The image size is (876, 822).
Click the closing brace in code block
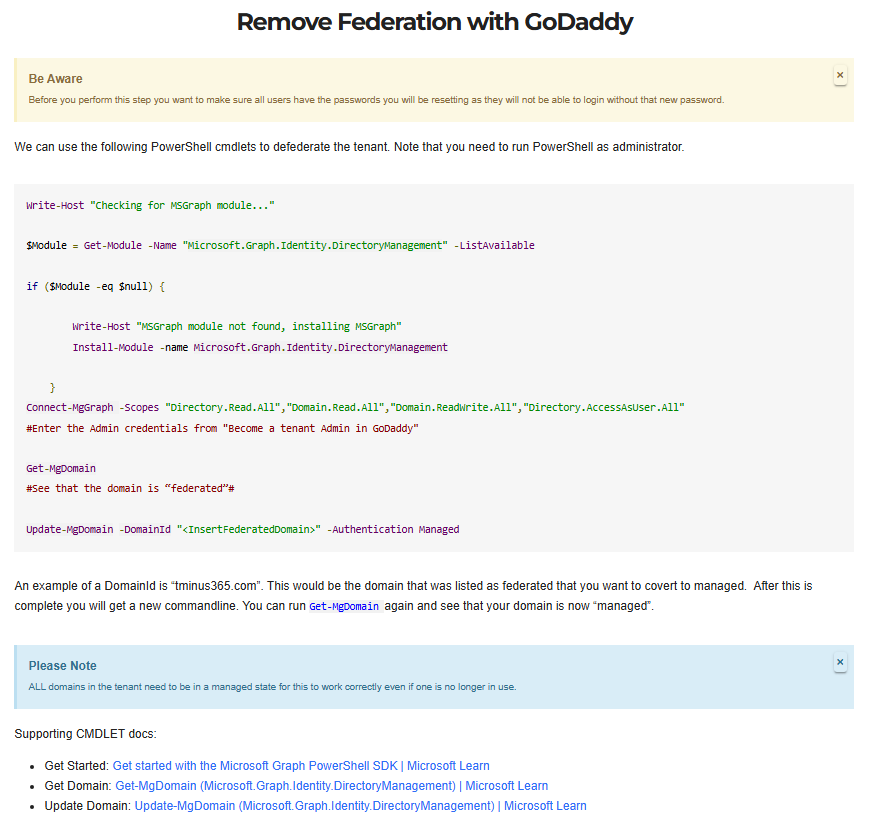(53, 387)
